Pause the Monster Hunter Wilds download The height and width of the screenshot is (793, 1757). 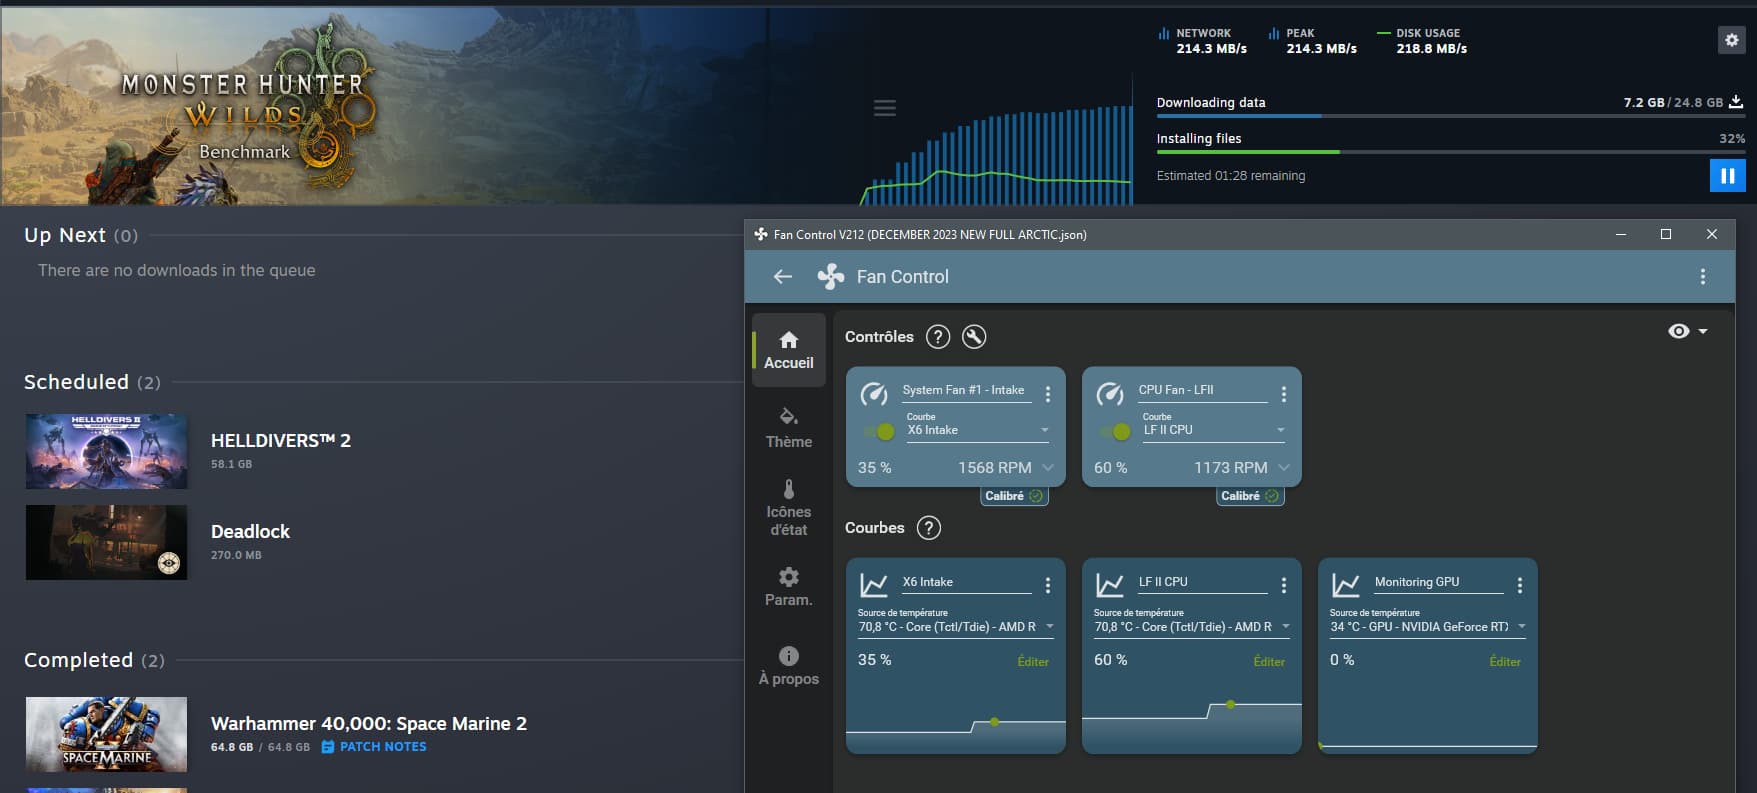(x=1727, y=176)
